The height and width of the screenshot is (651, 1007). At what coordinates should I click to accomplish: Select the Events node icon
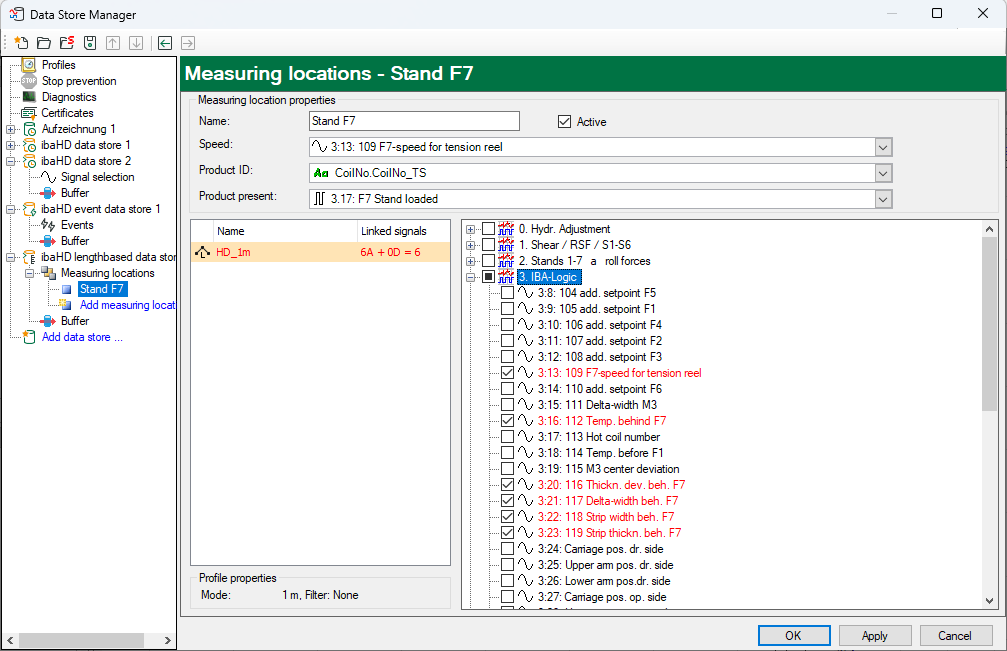[48, 225]
